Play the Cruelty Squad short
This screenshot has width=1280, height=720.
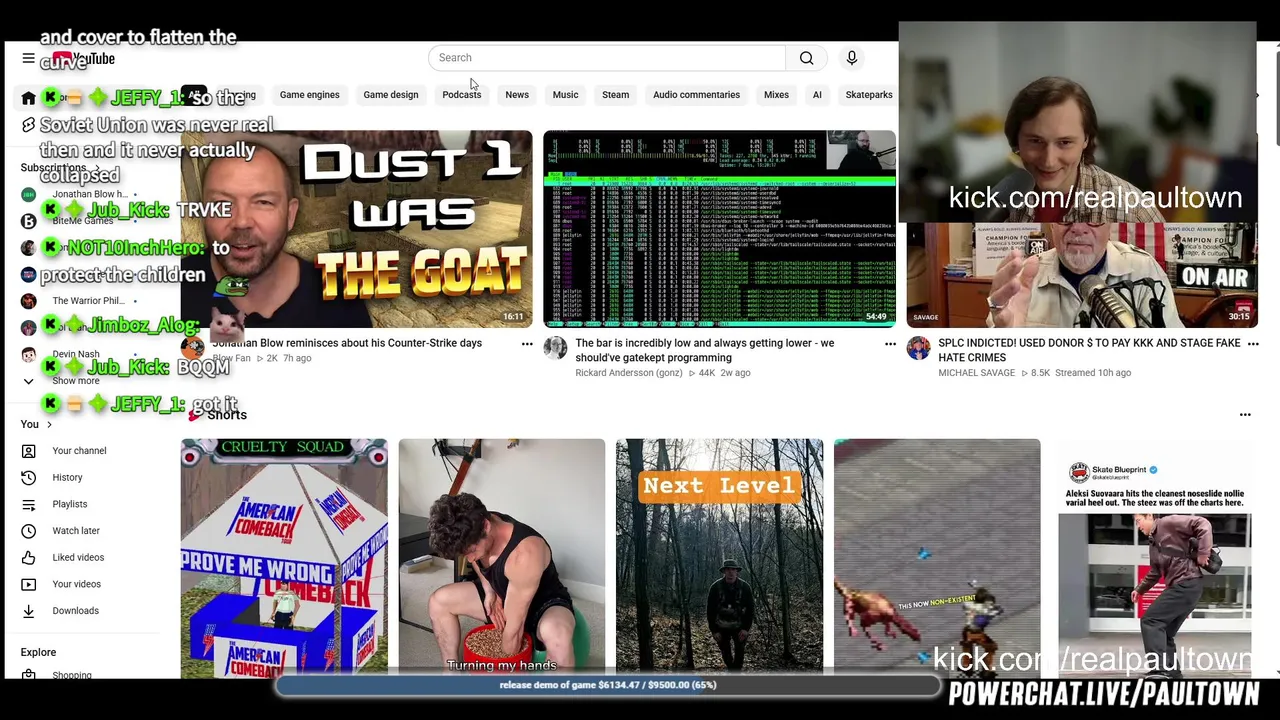(284, 558)
